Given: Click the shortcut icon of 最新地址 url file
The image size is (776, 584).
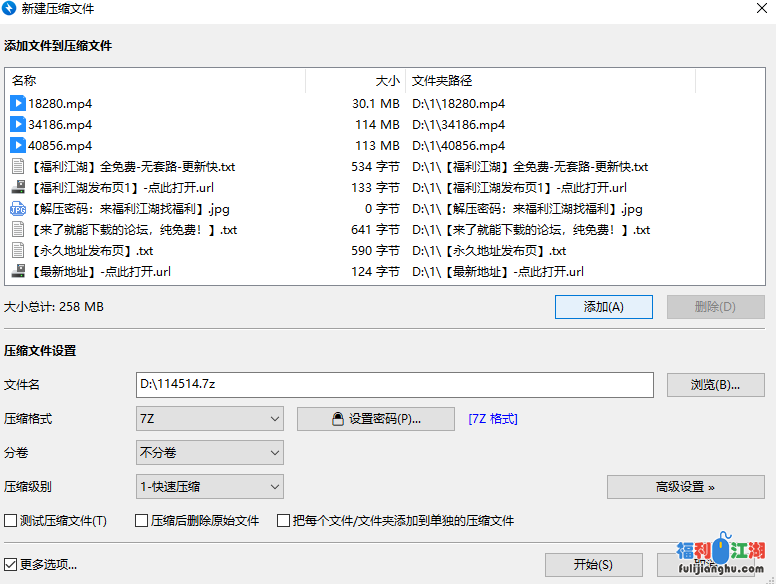Looking at the screenshot, I should point(18,271).
